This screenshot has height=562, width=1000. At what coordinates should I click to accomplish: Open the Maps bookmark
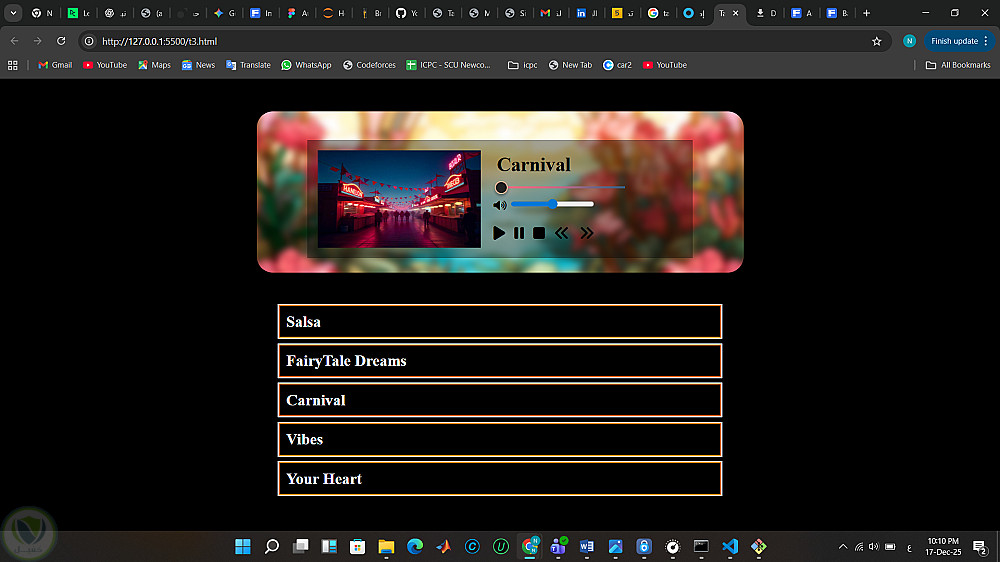point(154,65)
